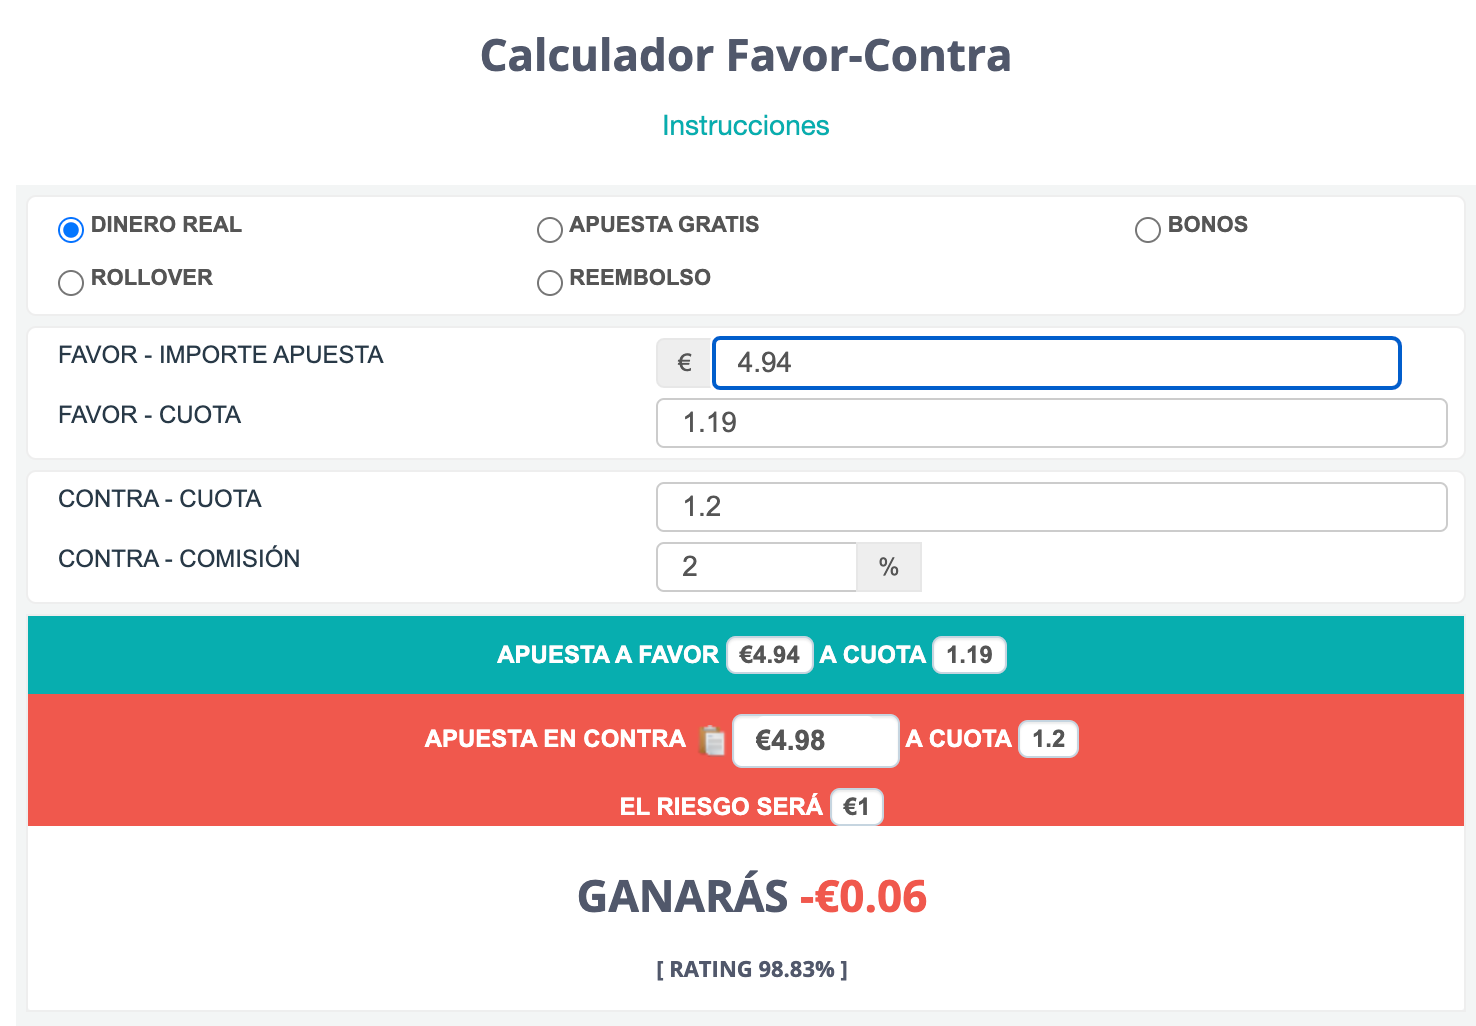Image resolution: width=1476 pixels, height=1026 pixels.
Task: Open the Instrucciones link
Action: (x=745, y=126)
